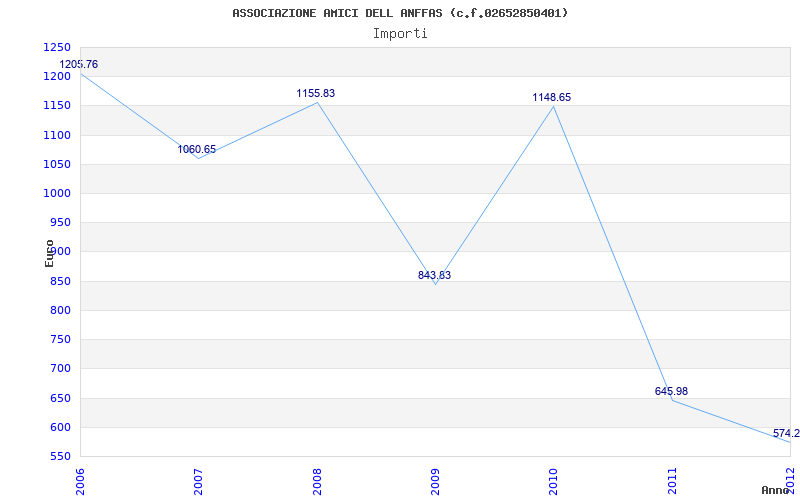
Task: Click the 2008 x-axis label
Action: point(317,482)
